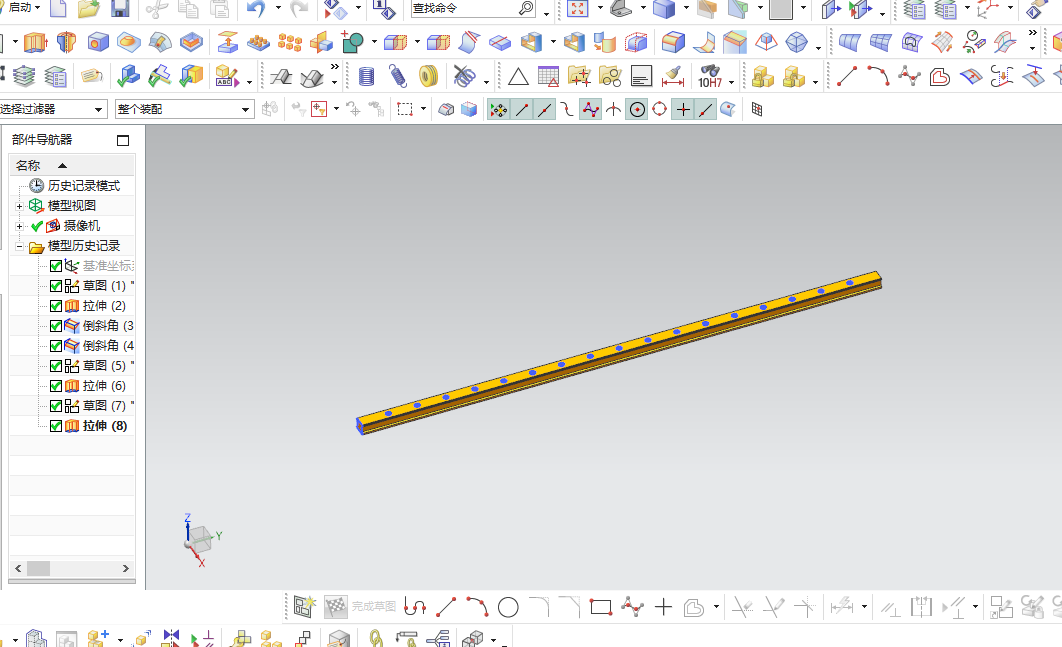Expand the 摄像机 tree node
Viewport: 1062px width, 647px height.
(19, 226)
